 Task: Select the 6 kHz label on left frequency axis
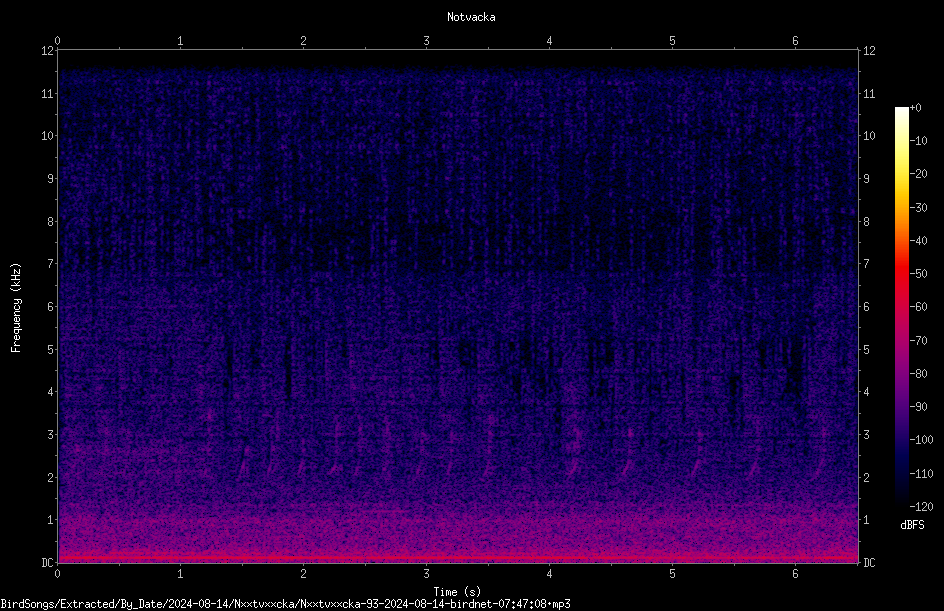point(50,306)
